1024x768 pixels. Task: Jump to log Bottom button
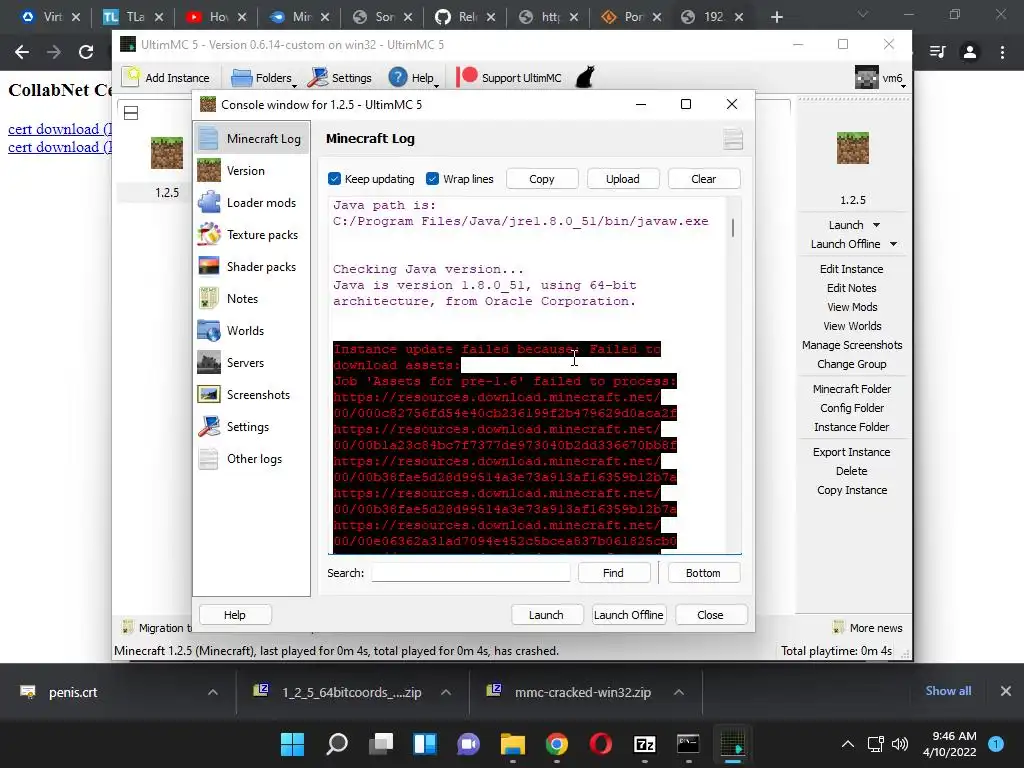coord(703,573)
